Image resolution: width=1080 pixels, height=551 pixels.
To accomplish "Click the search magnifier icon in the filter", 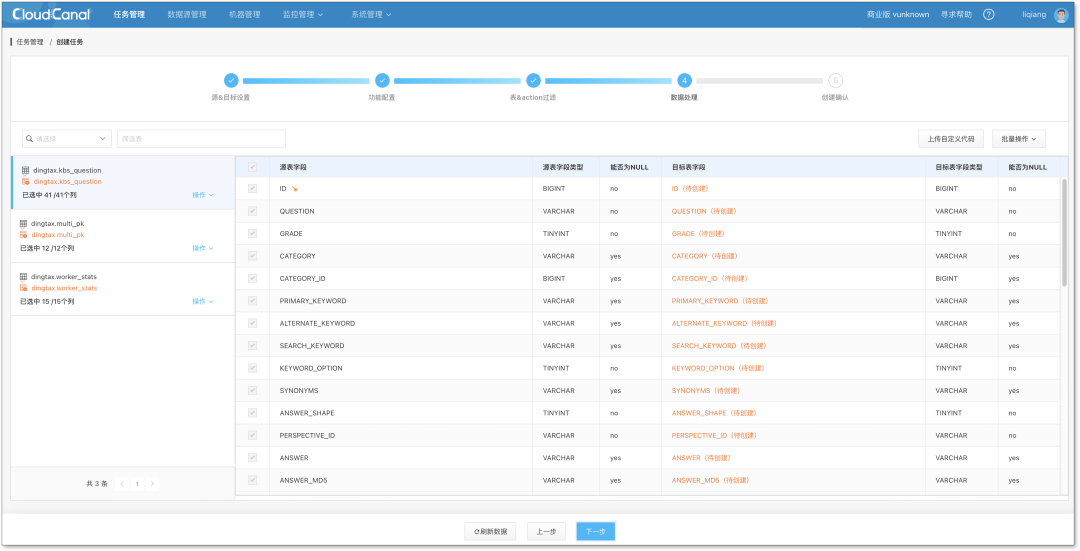I will tap(30, 139).
